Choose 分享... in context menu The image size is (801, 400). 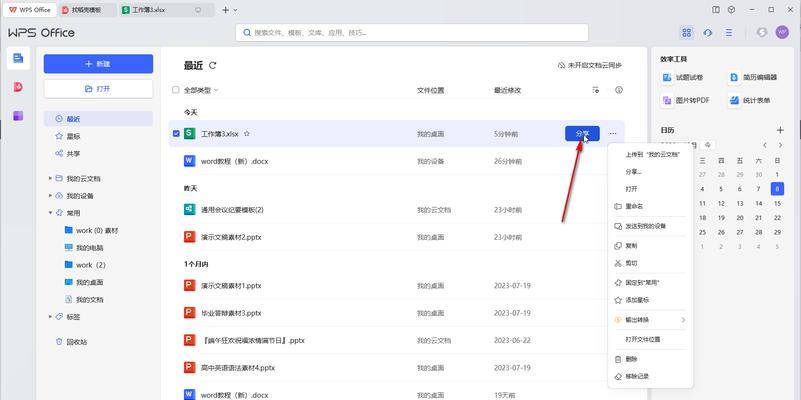[x=650, y=172]
